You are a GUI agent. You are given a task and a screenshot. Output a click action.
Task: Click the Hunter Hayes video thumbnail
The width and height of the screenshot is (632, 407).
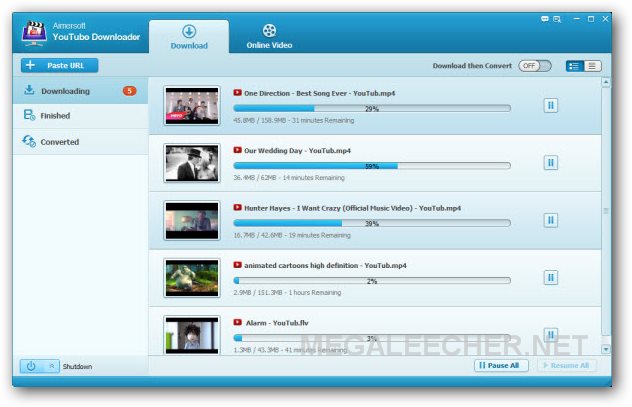click(192, 220)
